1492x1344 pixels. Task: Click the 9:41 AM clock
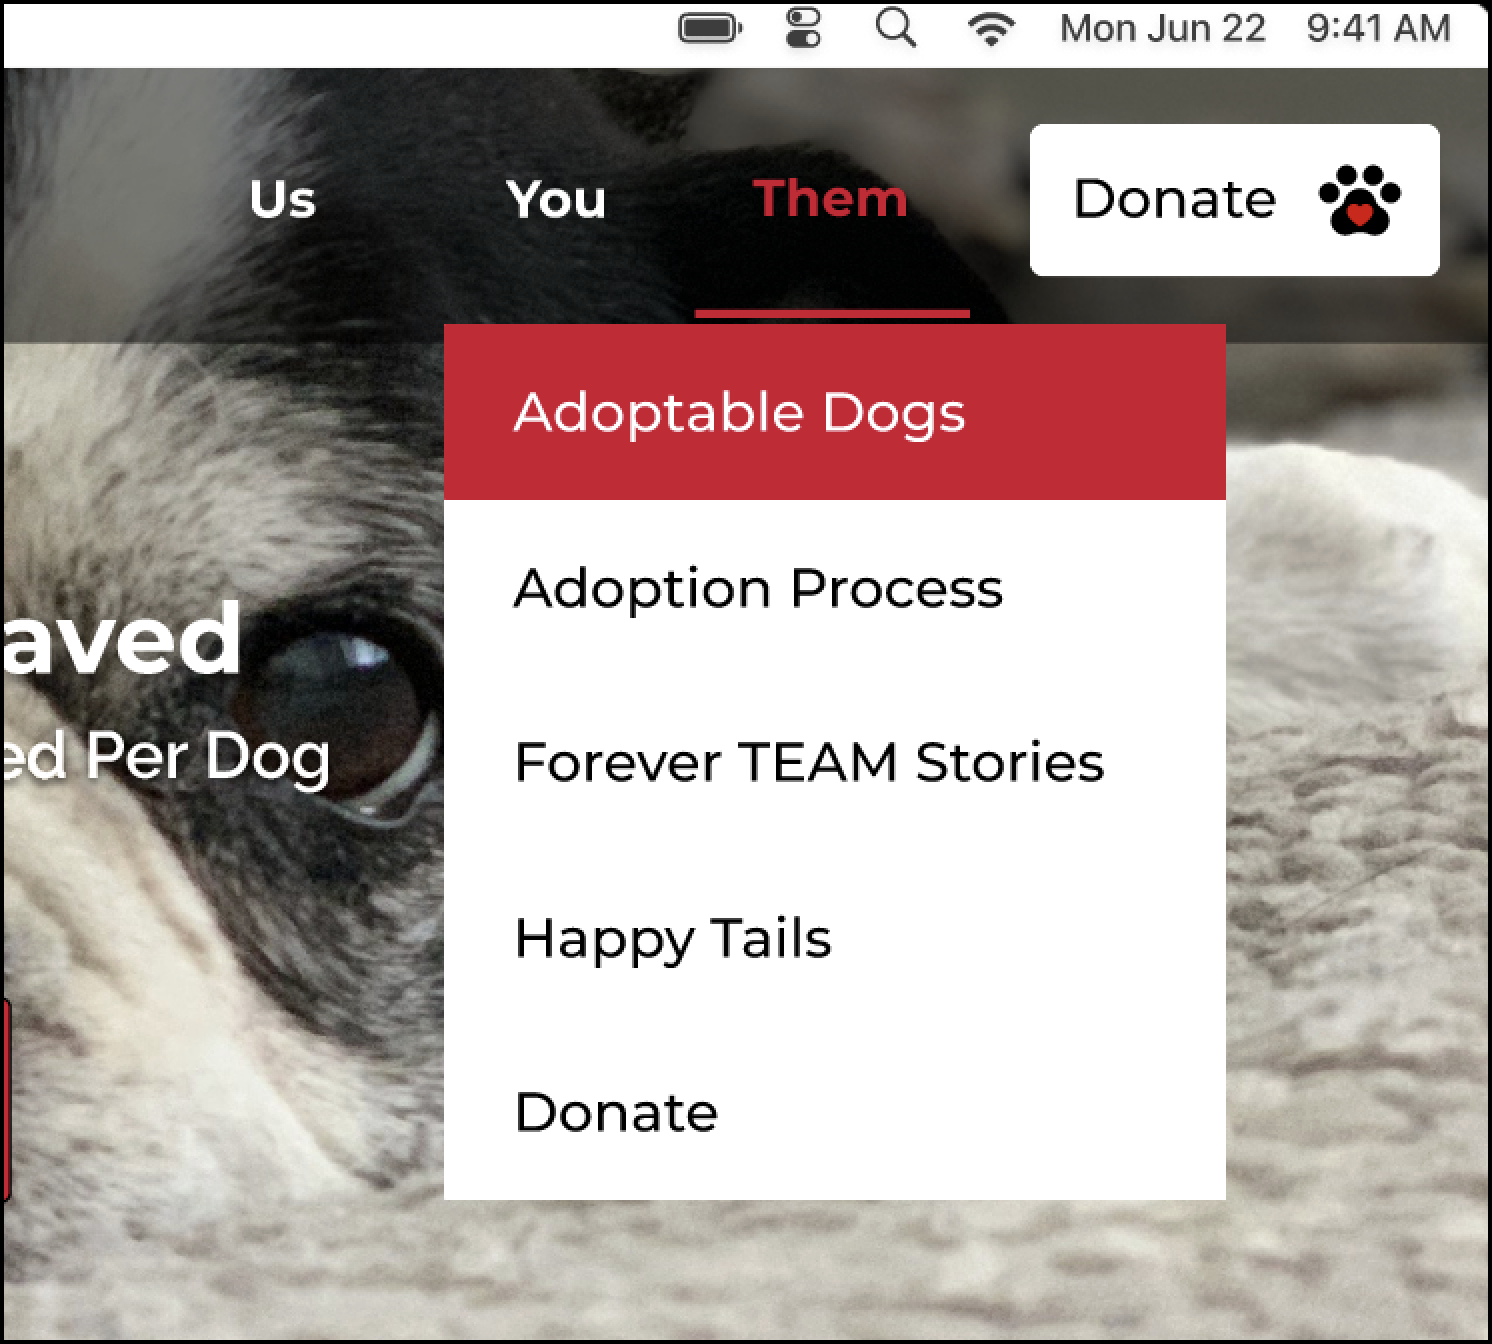1378,28
